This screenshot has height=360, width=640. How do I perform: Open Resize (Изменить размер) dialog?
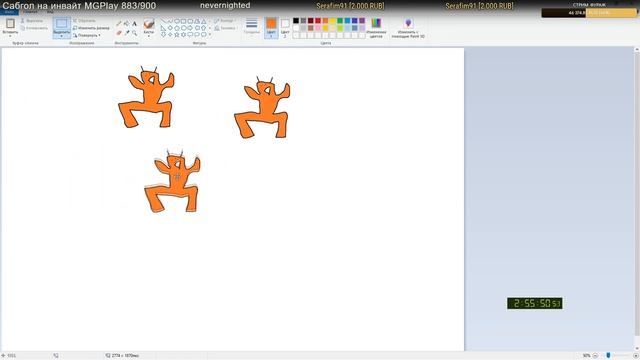click(91, 28)
